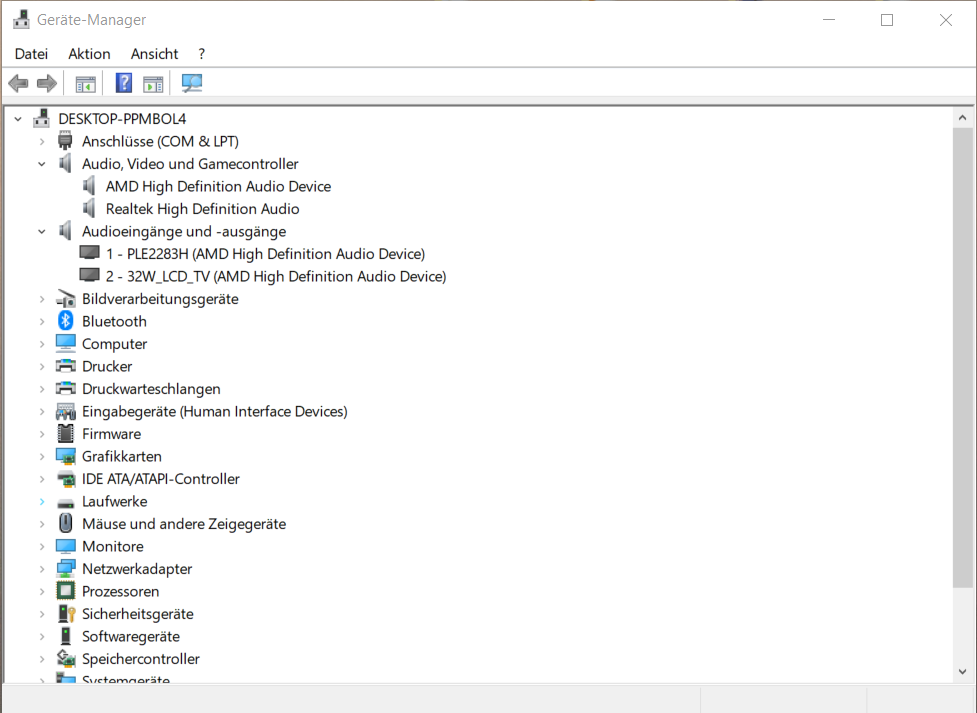
Task: Show or hide the action pane toolbar icon
Action: point(153,84)
